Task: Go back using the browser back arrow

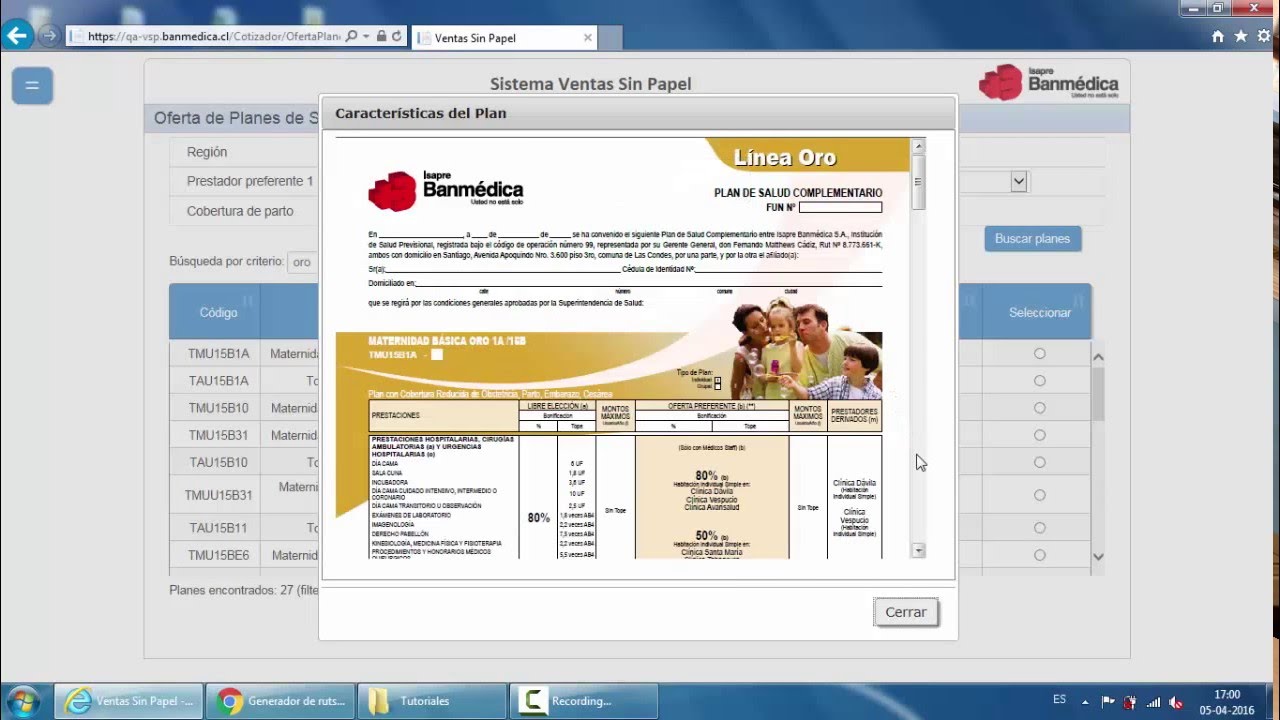Action: click(16, 36)
